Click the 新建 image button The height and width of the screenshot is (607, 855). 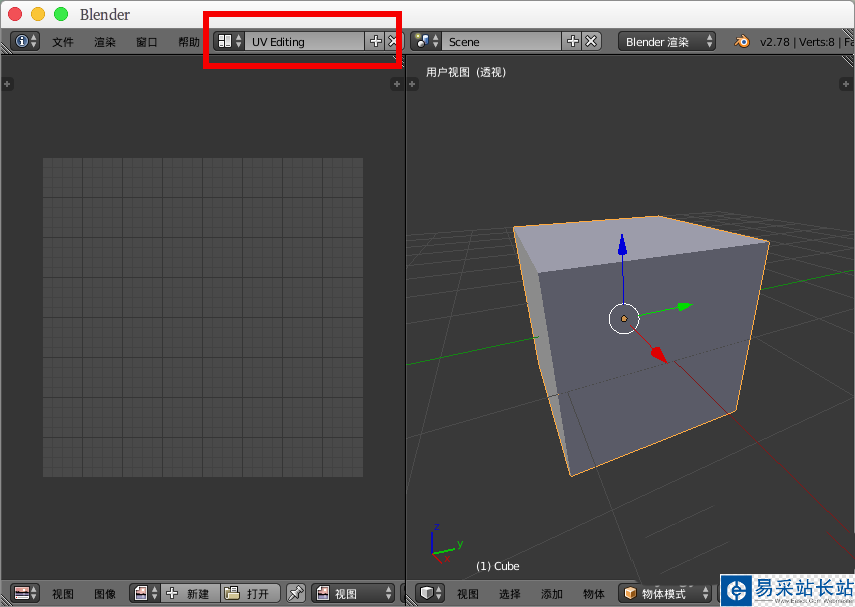[190, 593]
